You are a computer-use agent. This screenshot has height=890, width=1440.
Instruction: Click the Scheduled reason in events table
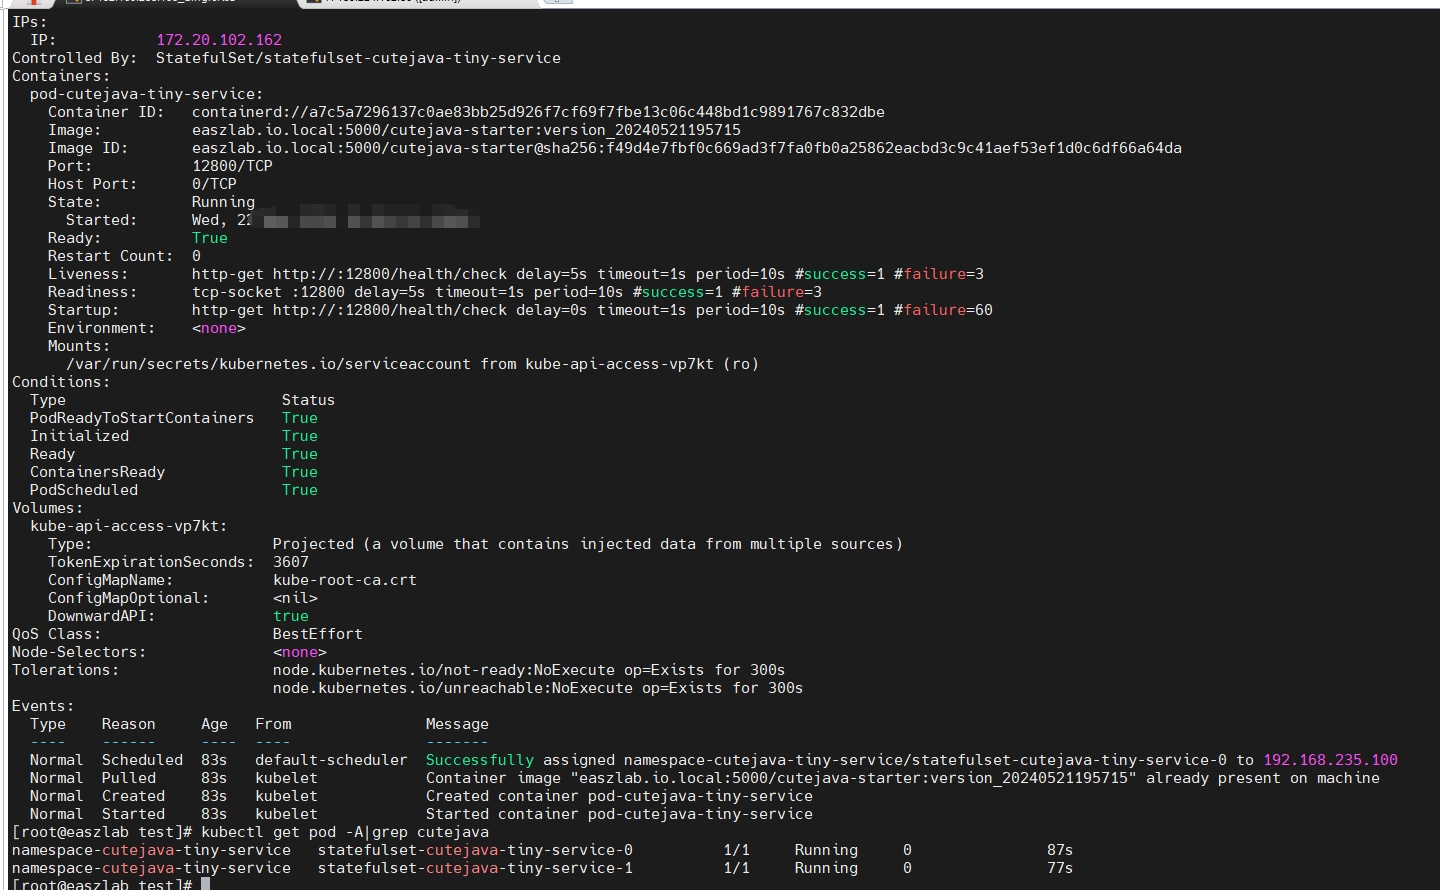pos(142,760)
